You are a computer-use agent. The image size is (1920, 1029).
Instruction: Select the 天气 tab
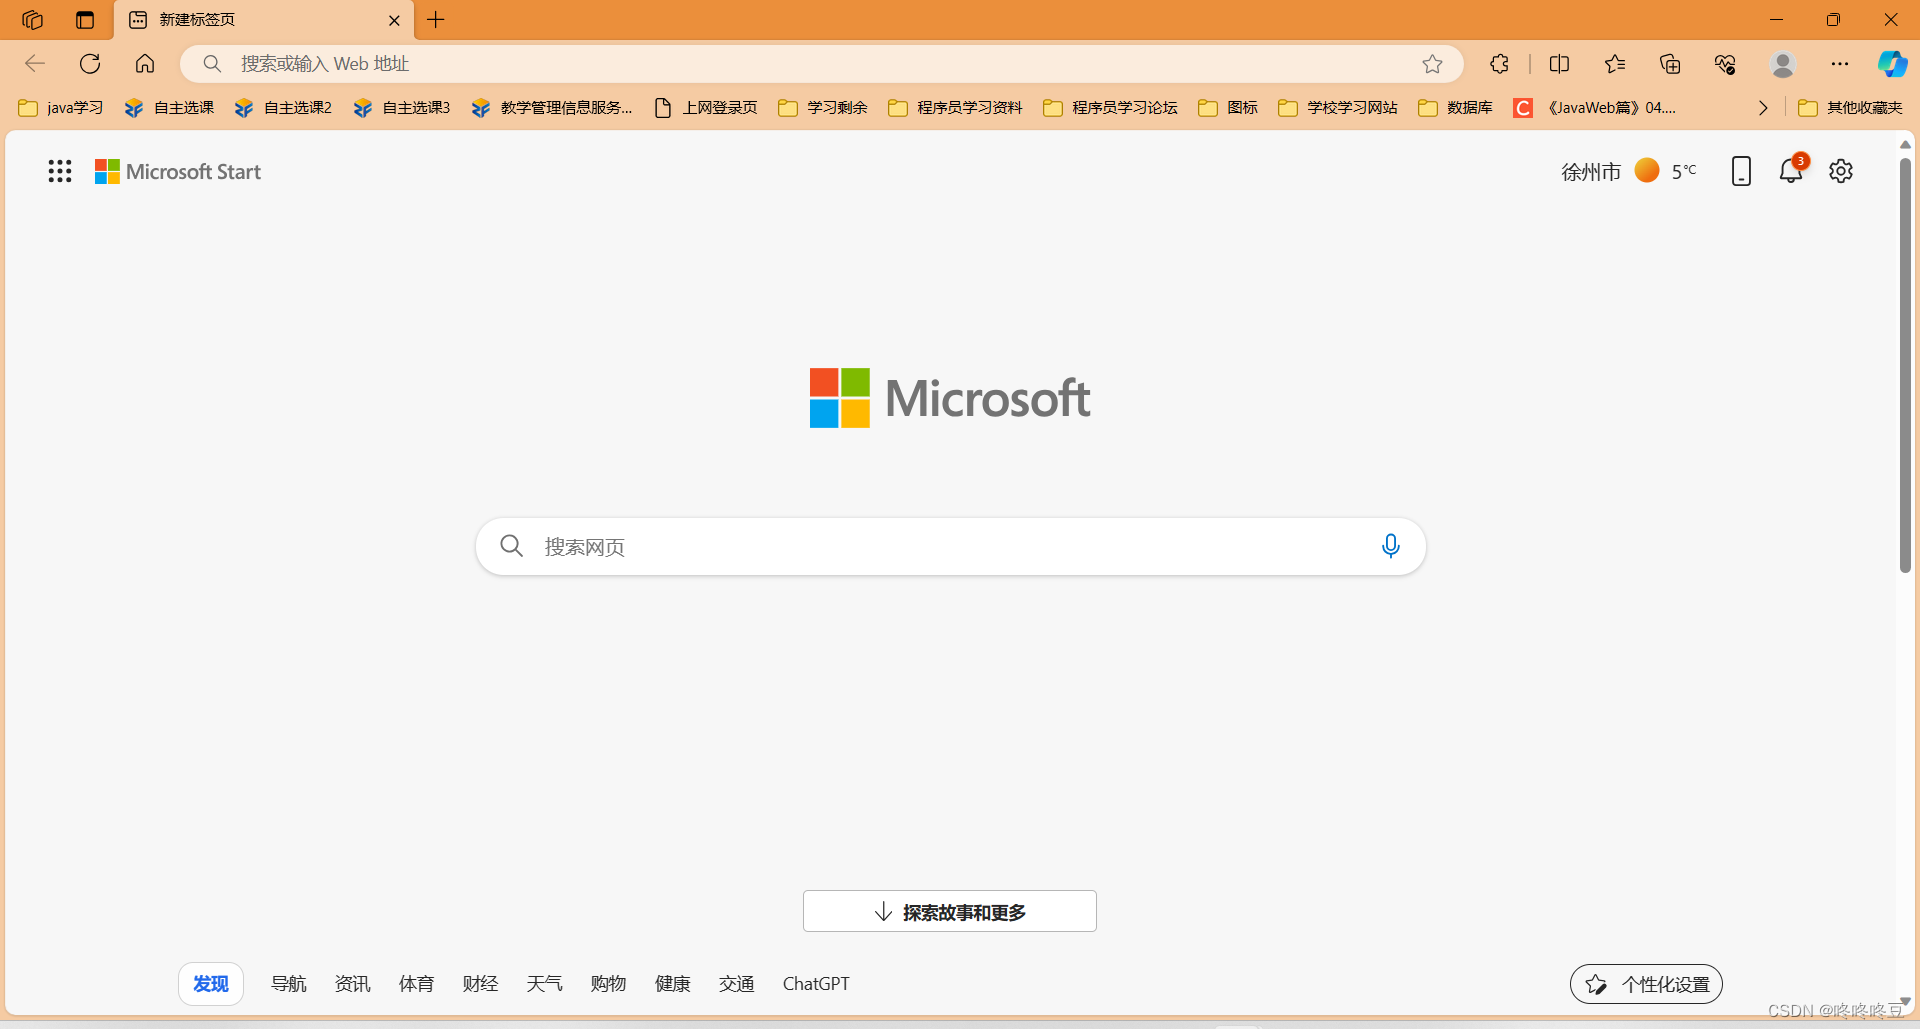pos(545,984)
